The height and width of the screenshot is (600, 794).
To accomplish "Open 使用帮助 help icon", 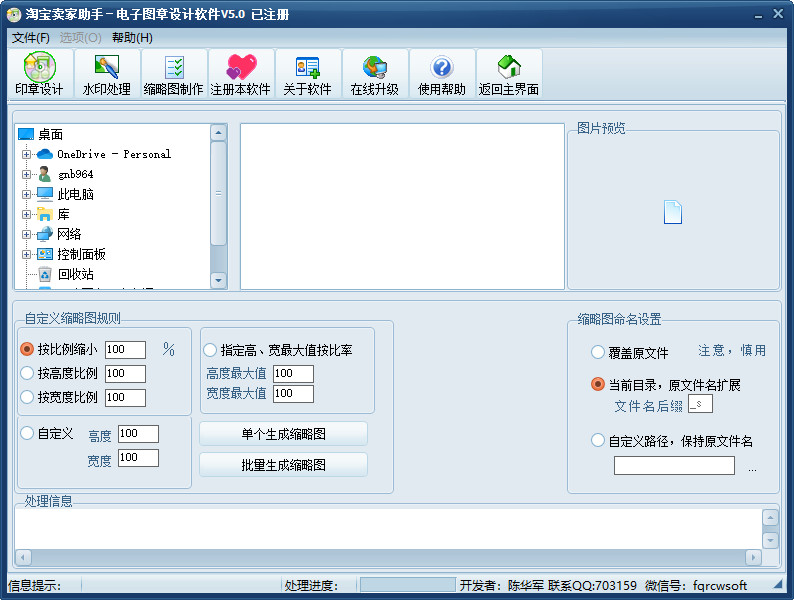I will 442,67.
